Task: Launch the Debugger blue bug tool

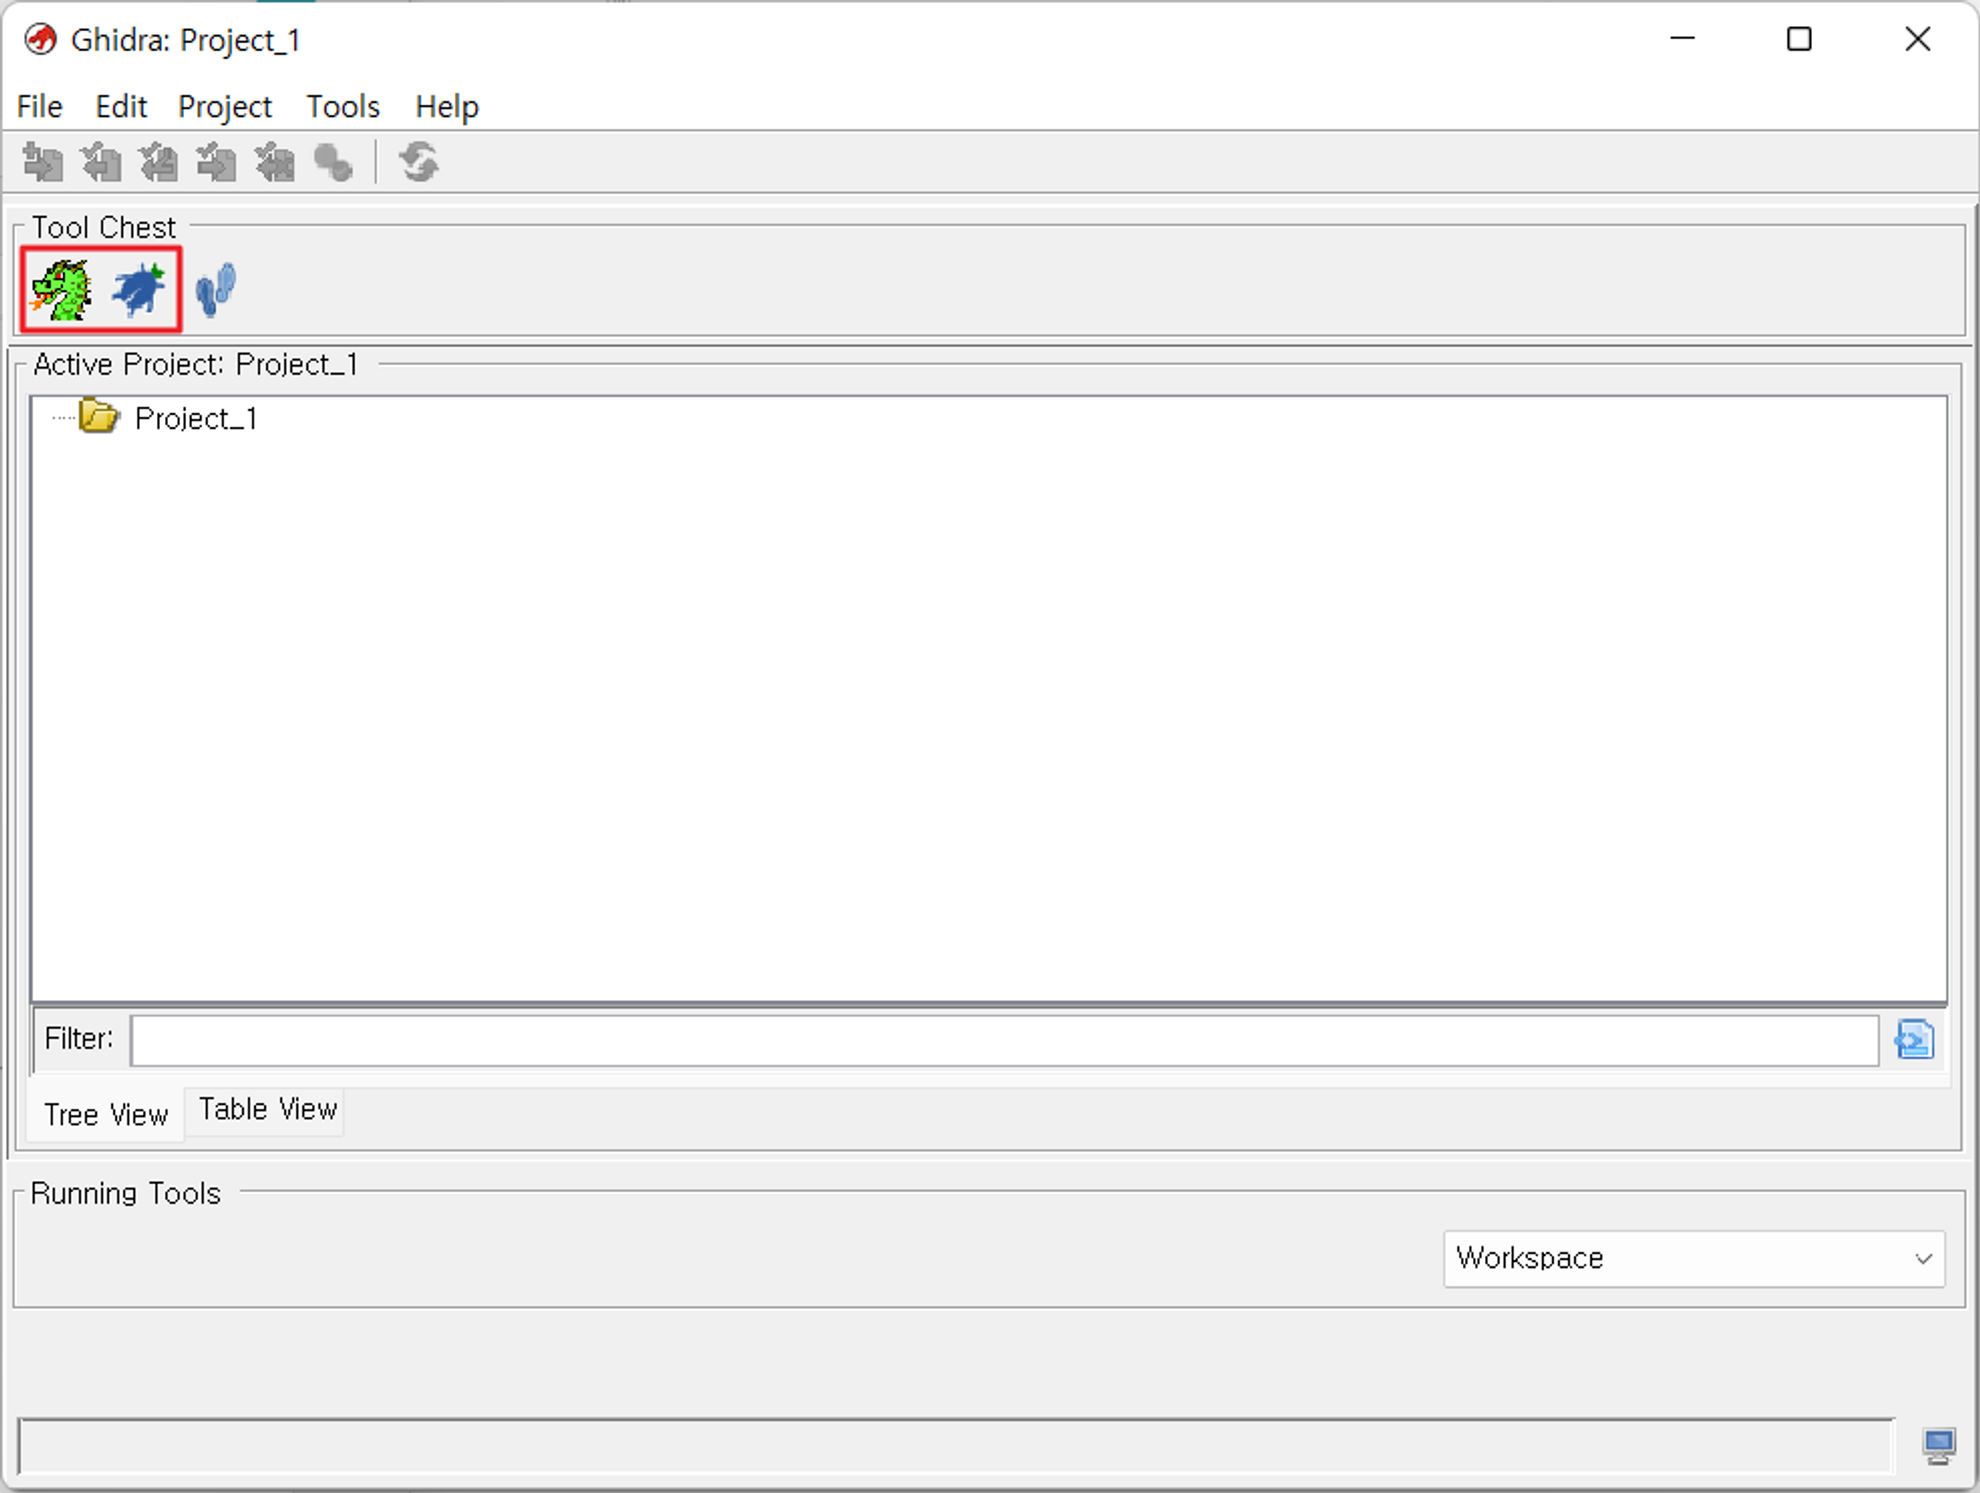Action: pos(138,290)
